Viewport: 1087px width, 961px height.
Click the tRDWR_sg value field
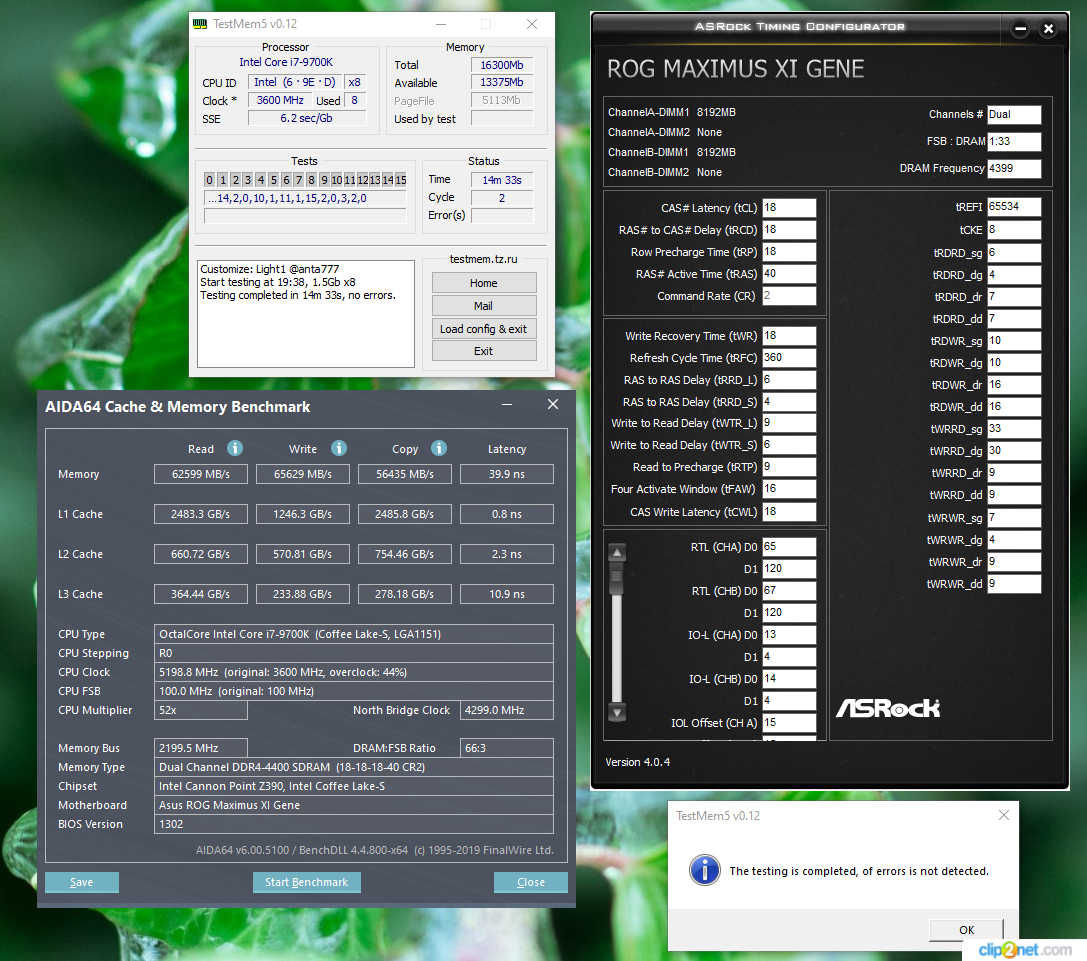(x=1014, y=340)
